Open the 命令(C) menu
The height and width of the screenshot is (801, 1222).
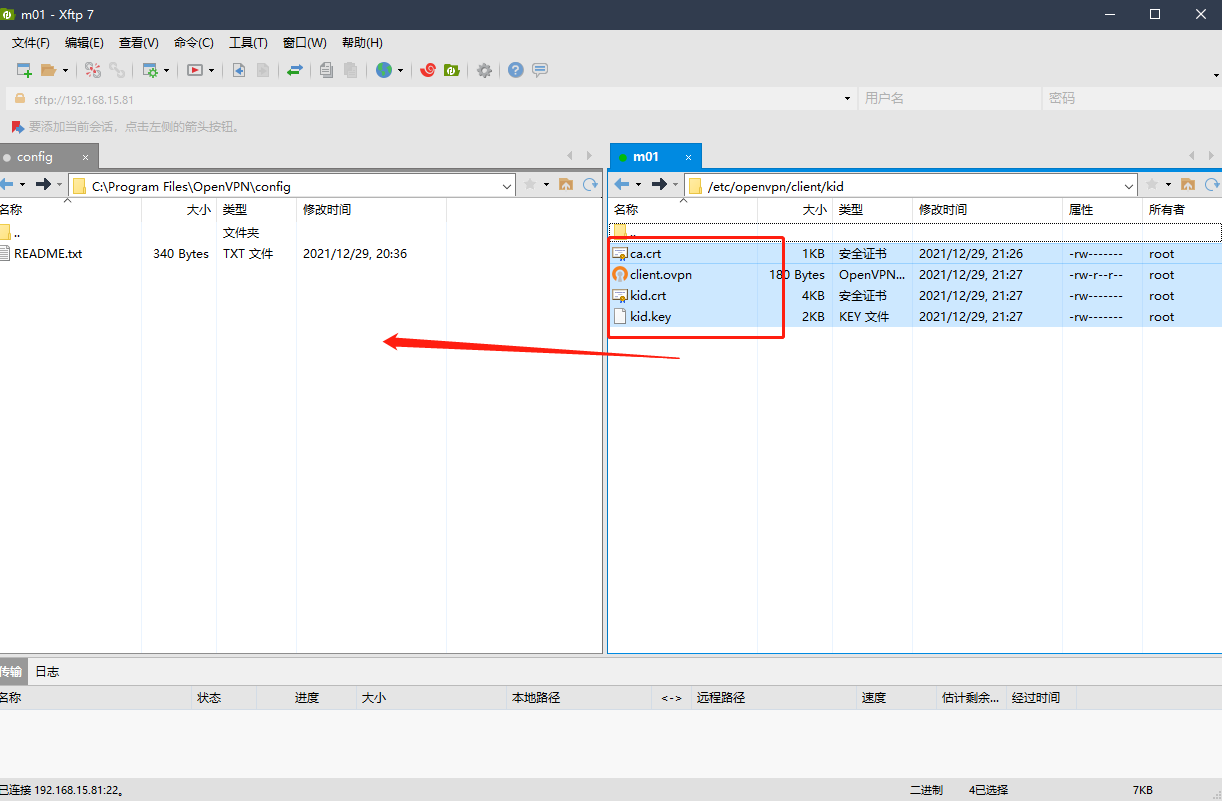194,43
